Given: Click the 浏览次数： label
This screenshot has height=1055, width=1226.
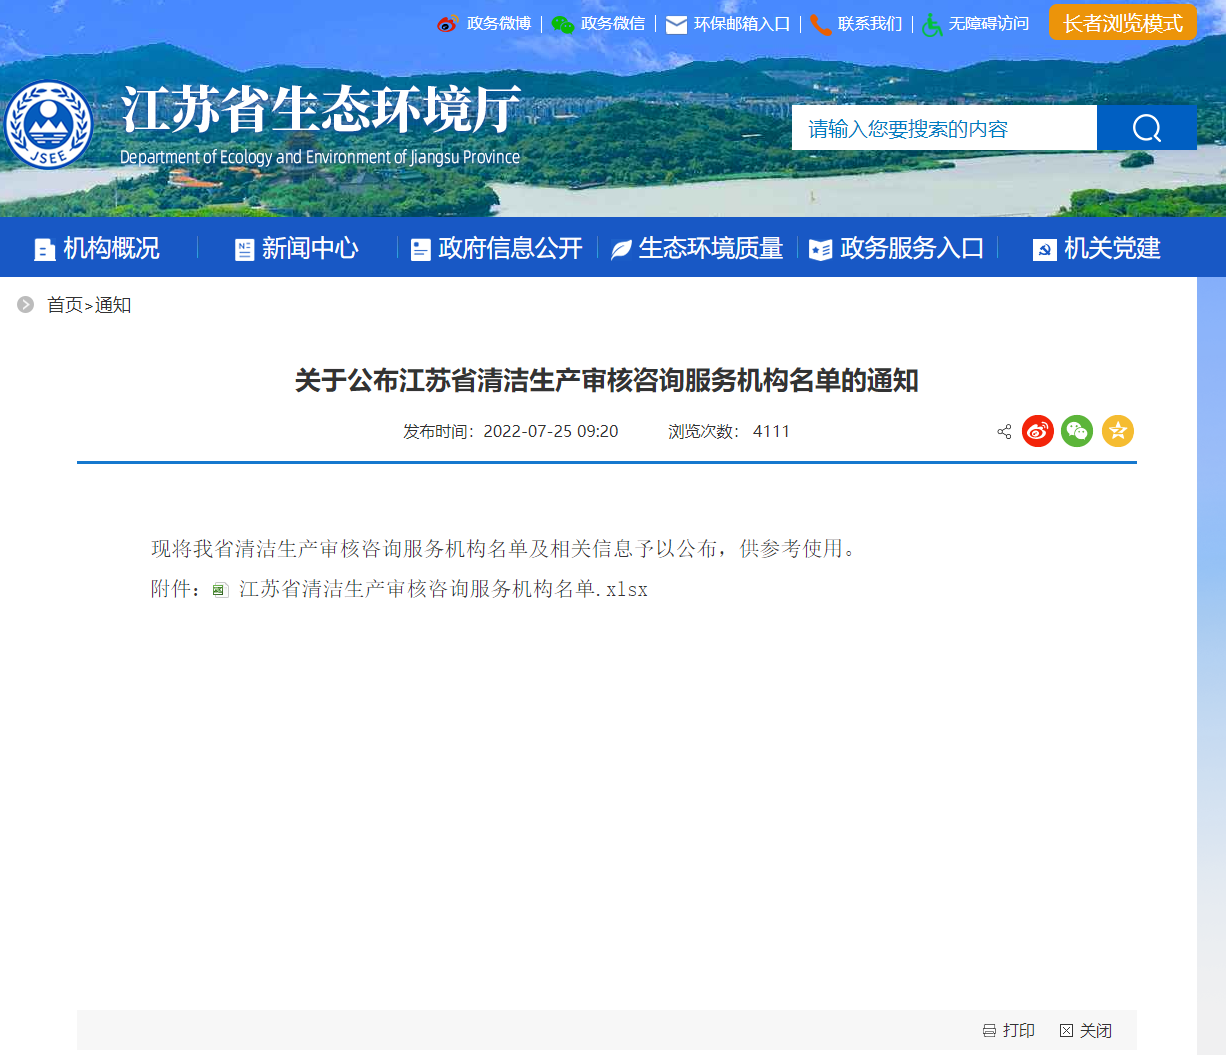Looking at the screenshot, I should click(x=704, y=431).
